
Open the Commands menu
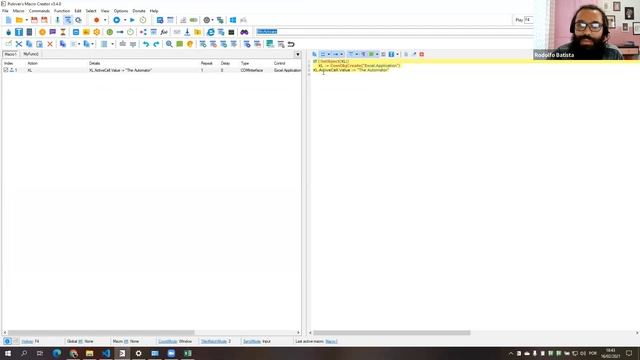[39, 11]
